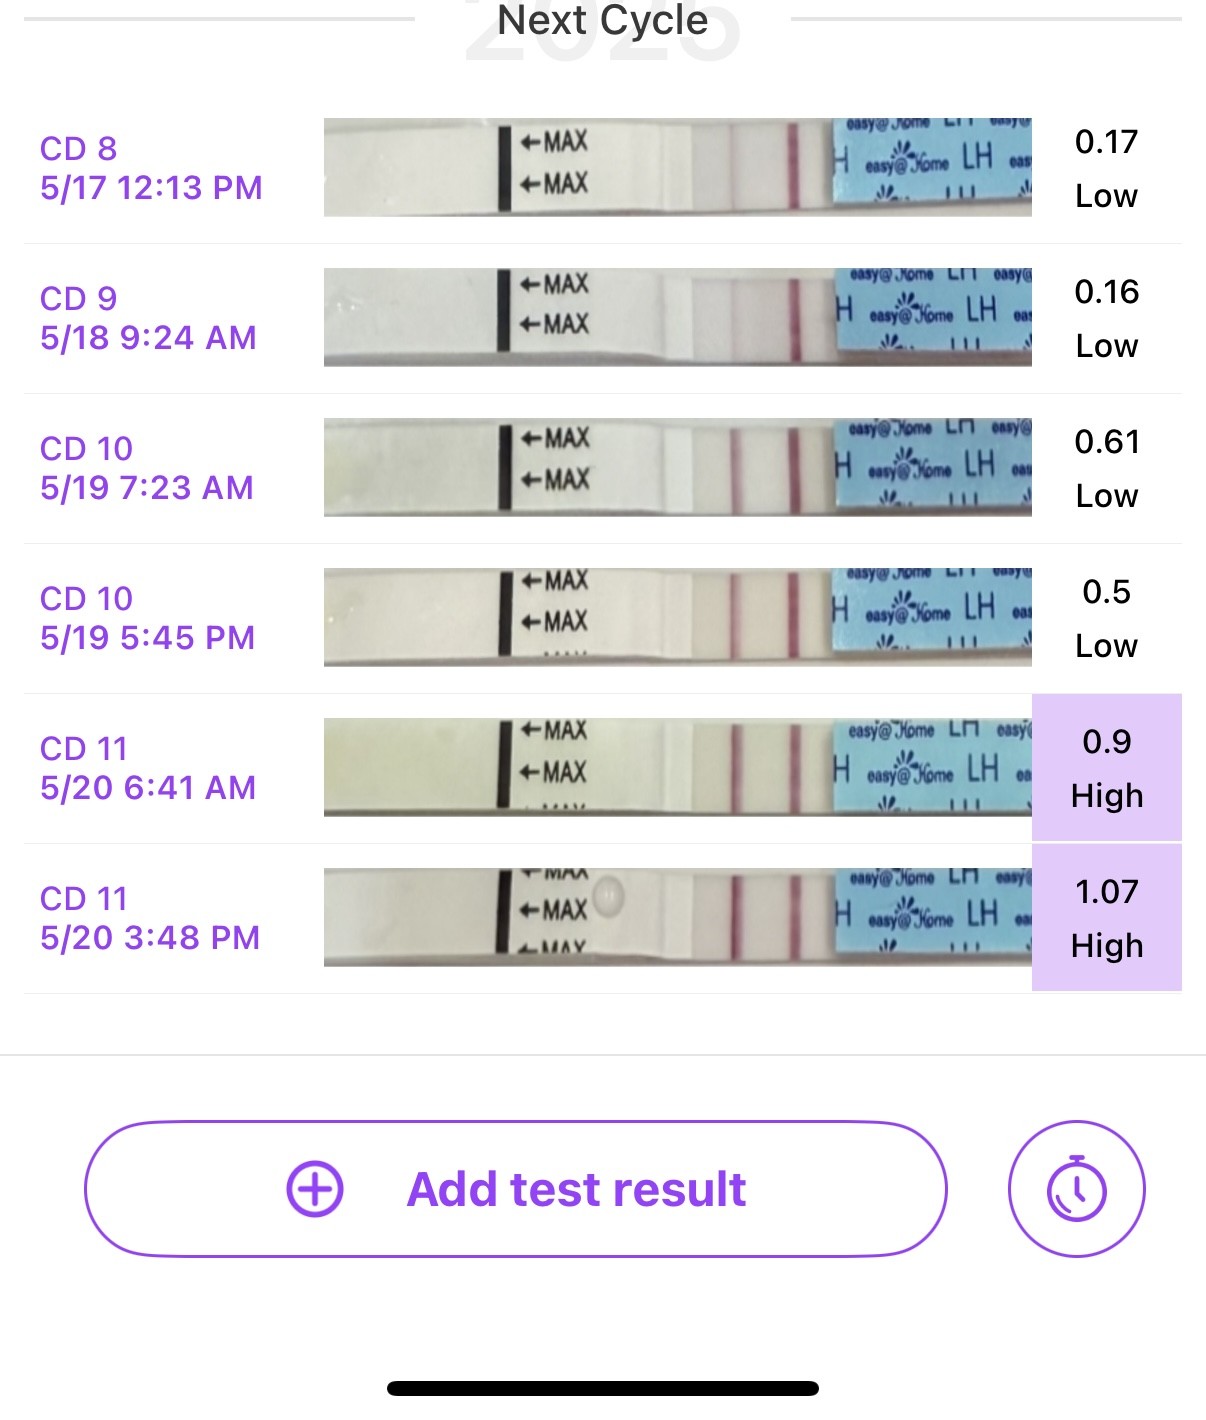This screenshot has width=1206, height=1420.
Task: Tap the 7:23 AM test strip image
Action: click(677, 467)
